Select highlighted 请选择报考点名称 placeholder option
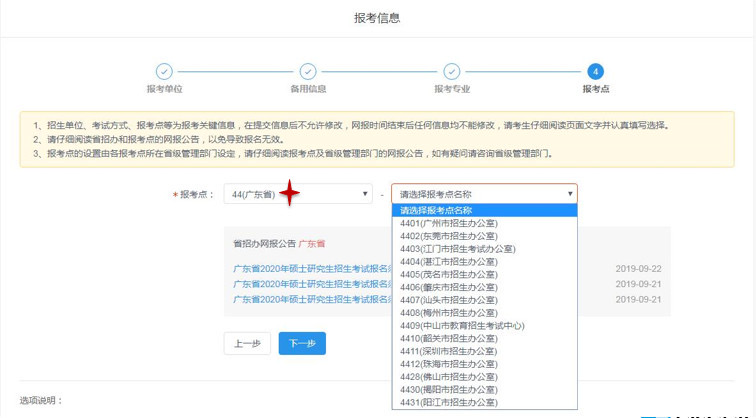This screenshot has width=756, height=418. pos(484,210)
